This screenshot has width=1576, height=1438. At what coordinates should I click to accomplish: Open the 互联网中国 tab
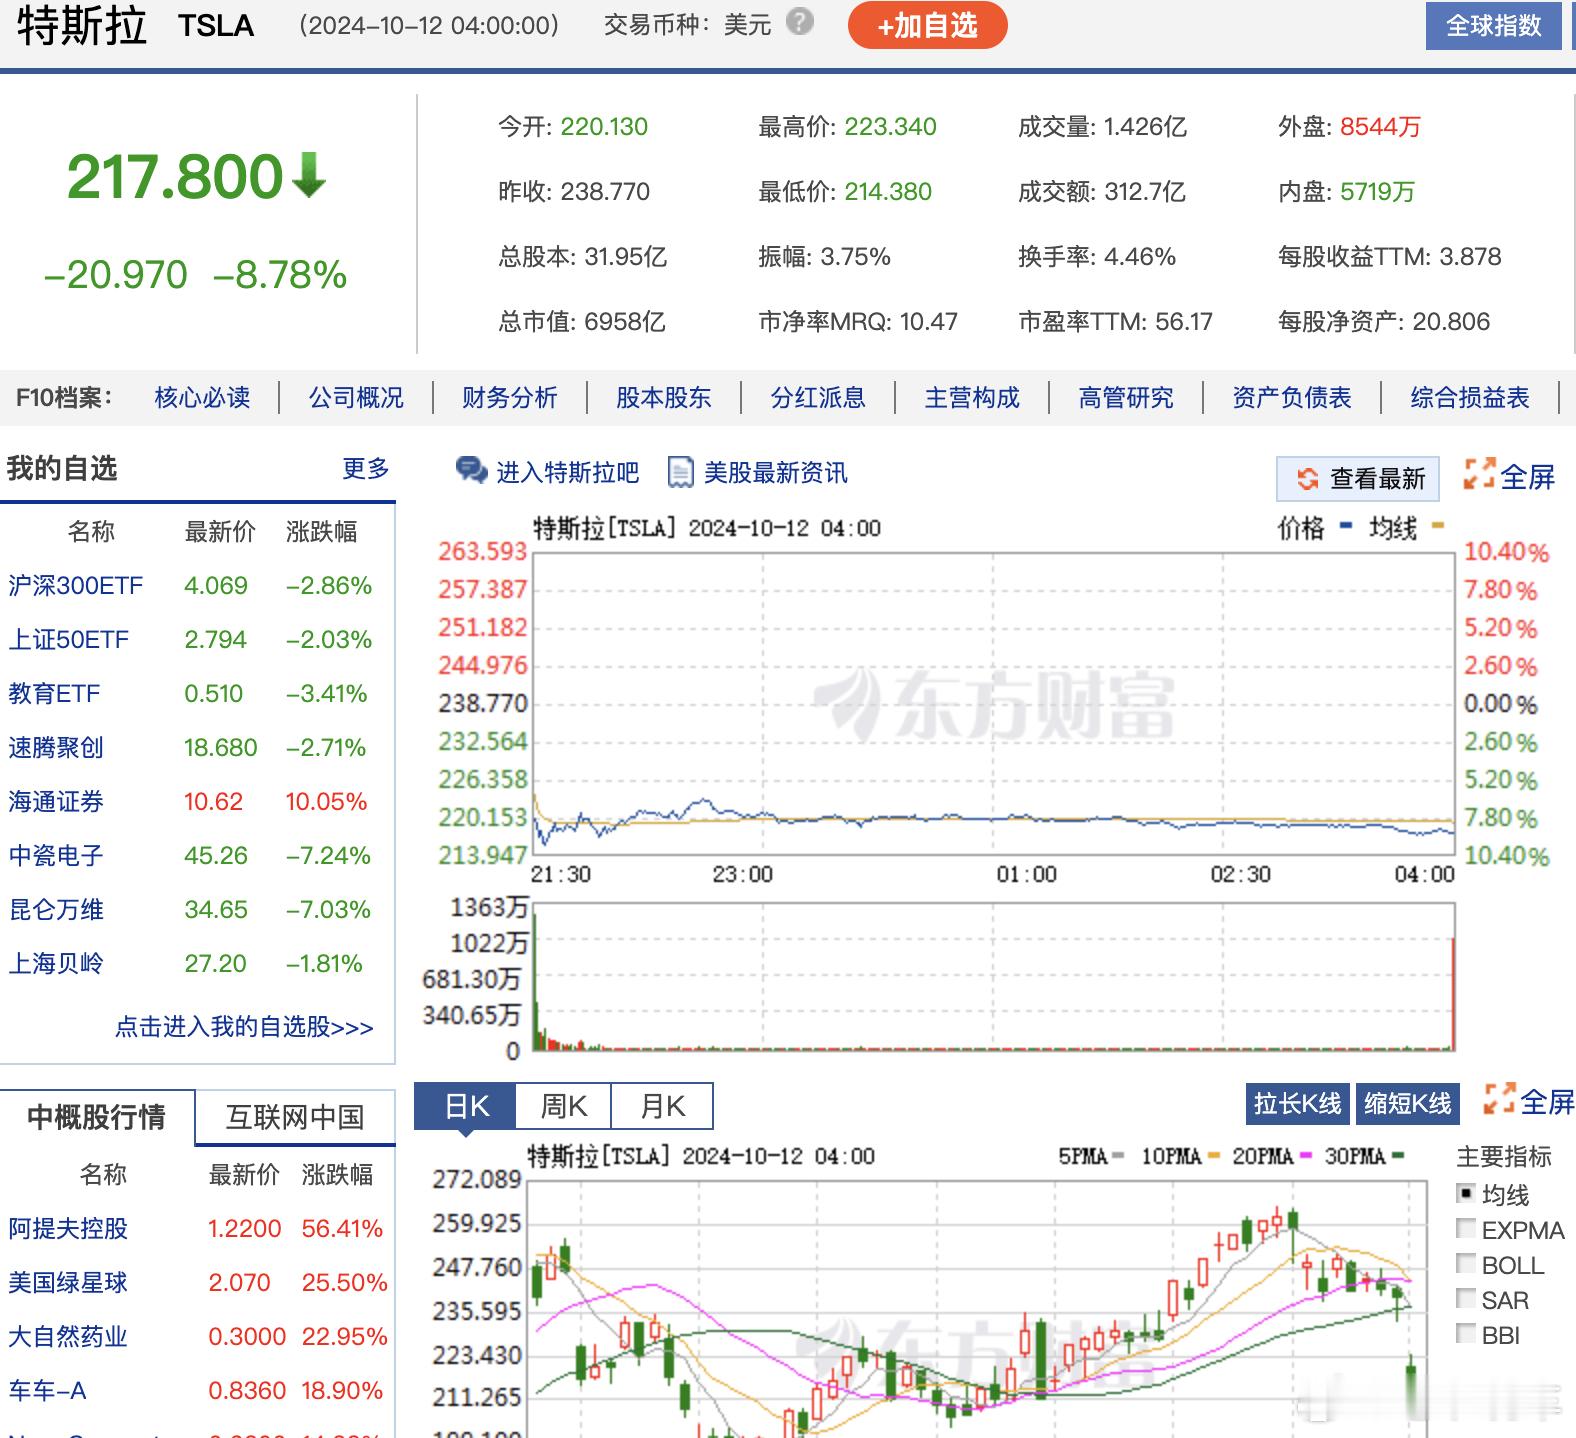(295, 1117)
